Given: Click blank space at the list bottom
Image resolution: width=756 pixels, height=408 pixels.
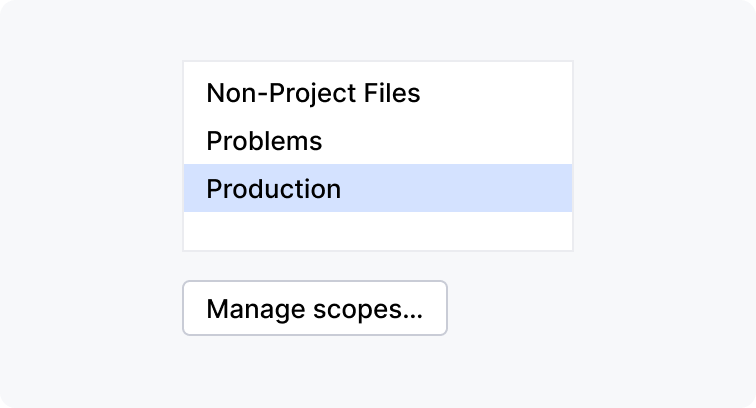Looking at the screenshot, I should pos(377,231).
